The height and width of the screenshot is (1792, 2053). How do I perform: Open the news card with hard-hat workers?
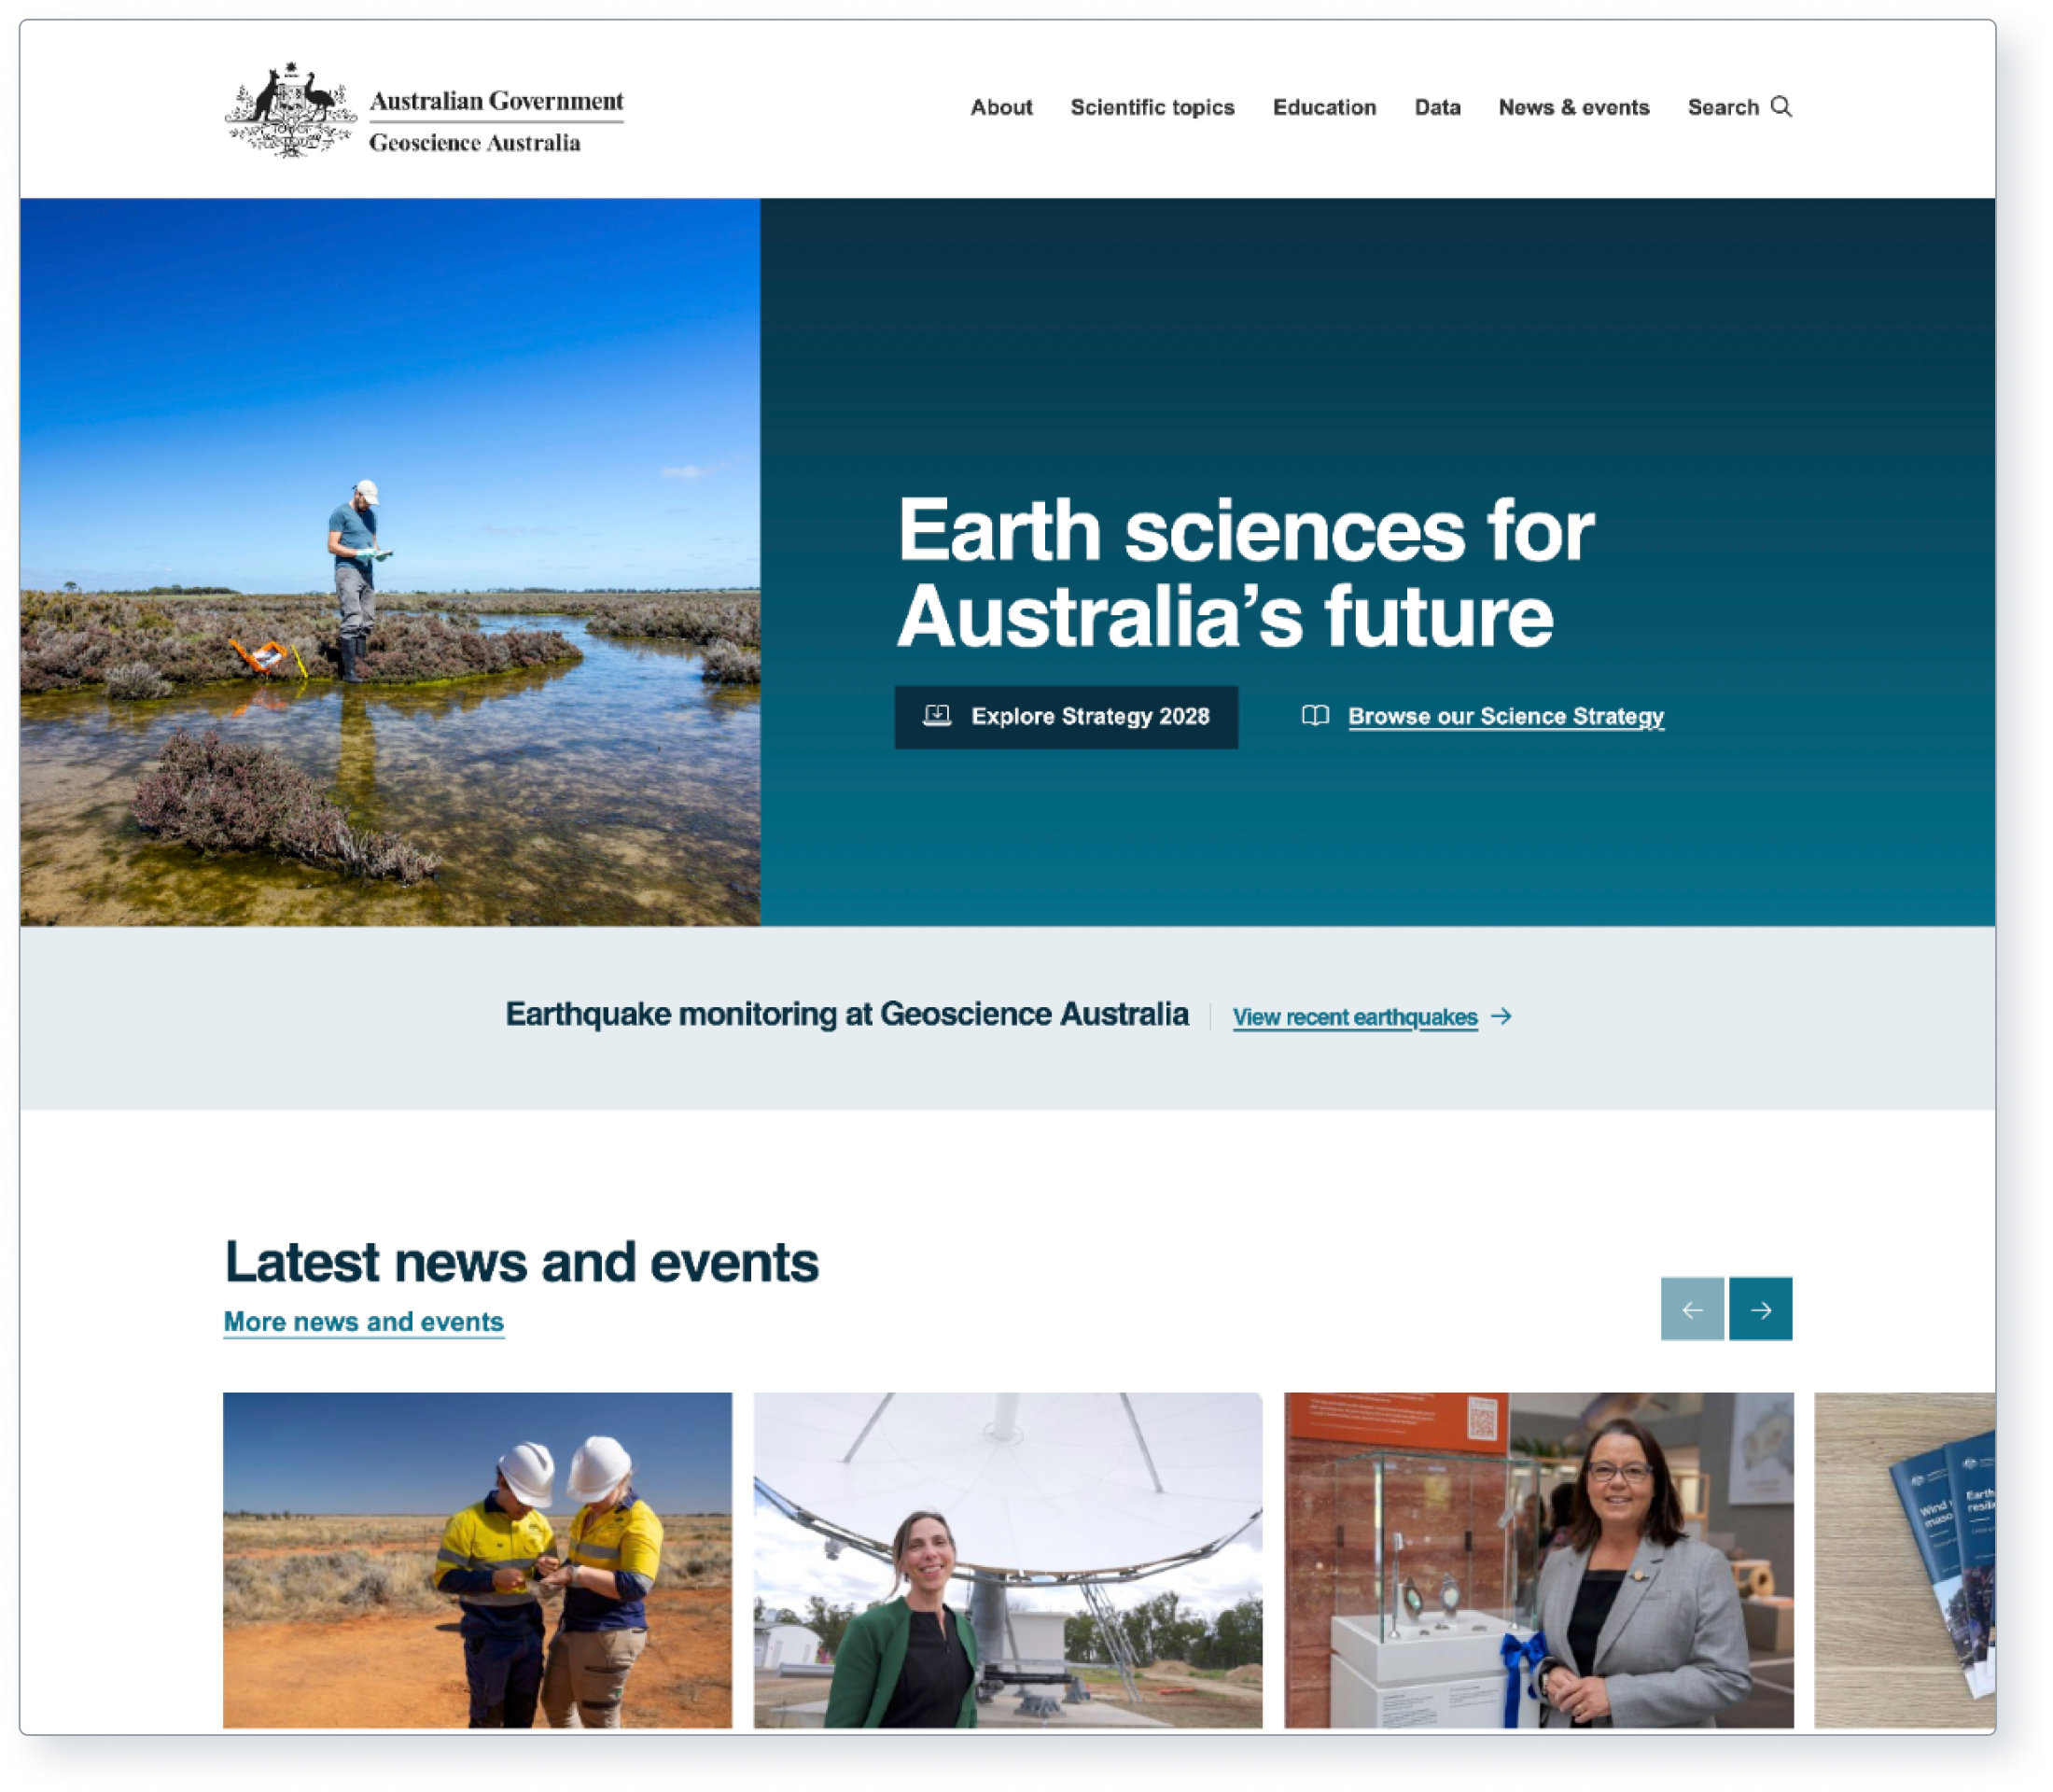pos(477,1559)
